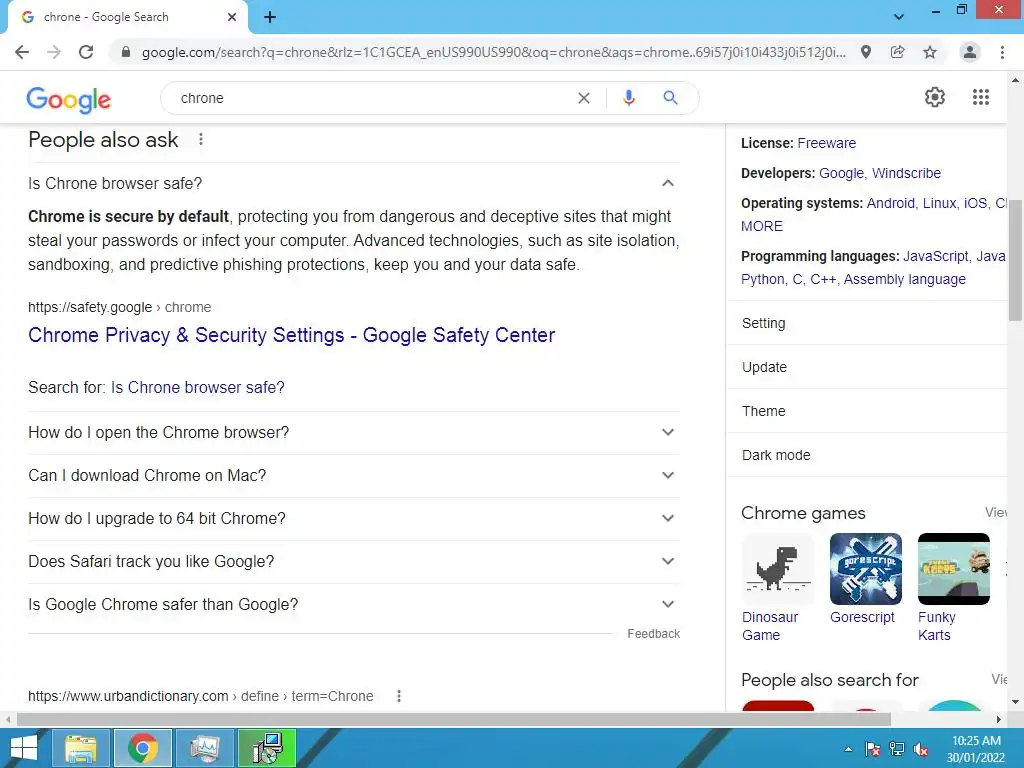This screenshot has width=1024, height=768.
Task: Click the scroll down arrow of vertical scrollbar
Action: 1015,702
